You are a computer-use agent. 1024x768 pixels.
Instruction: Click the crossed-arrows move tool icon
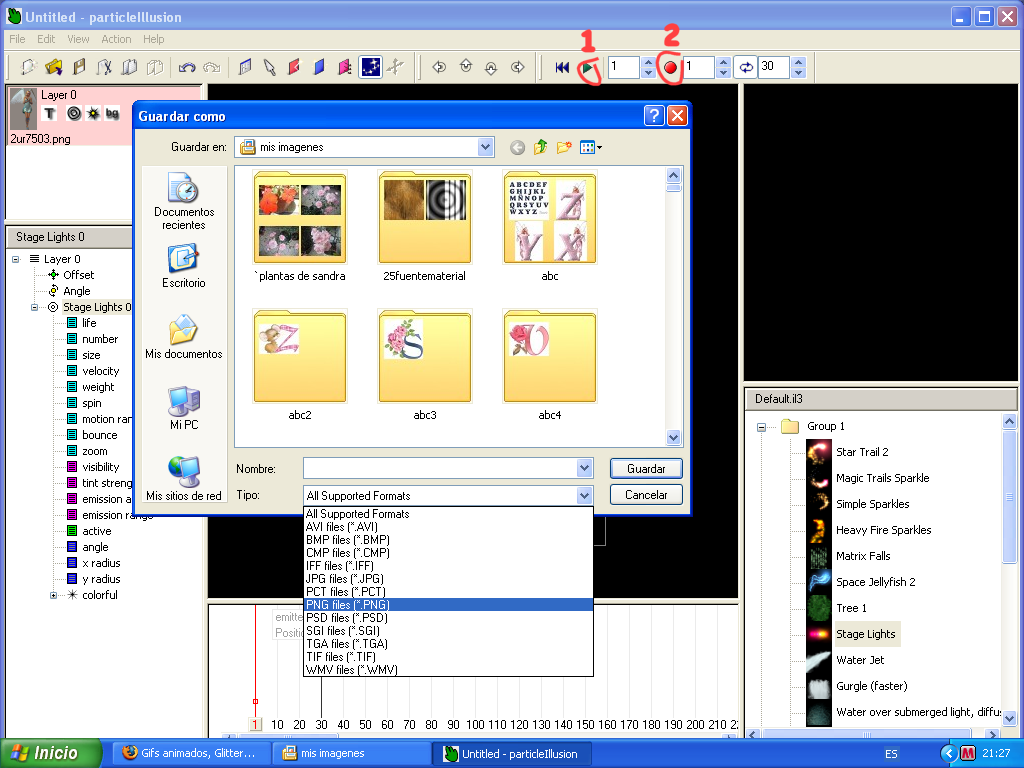click(395, 67)
